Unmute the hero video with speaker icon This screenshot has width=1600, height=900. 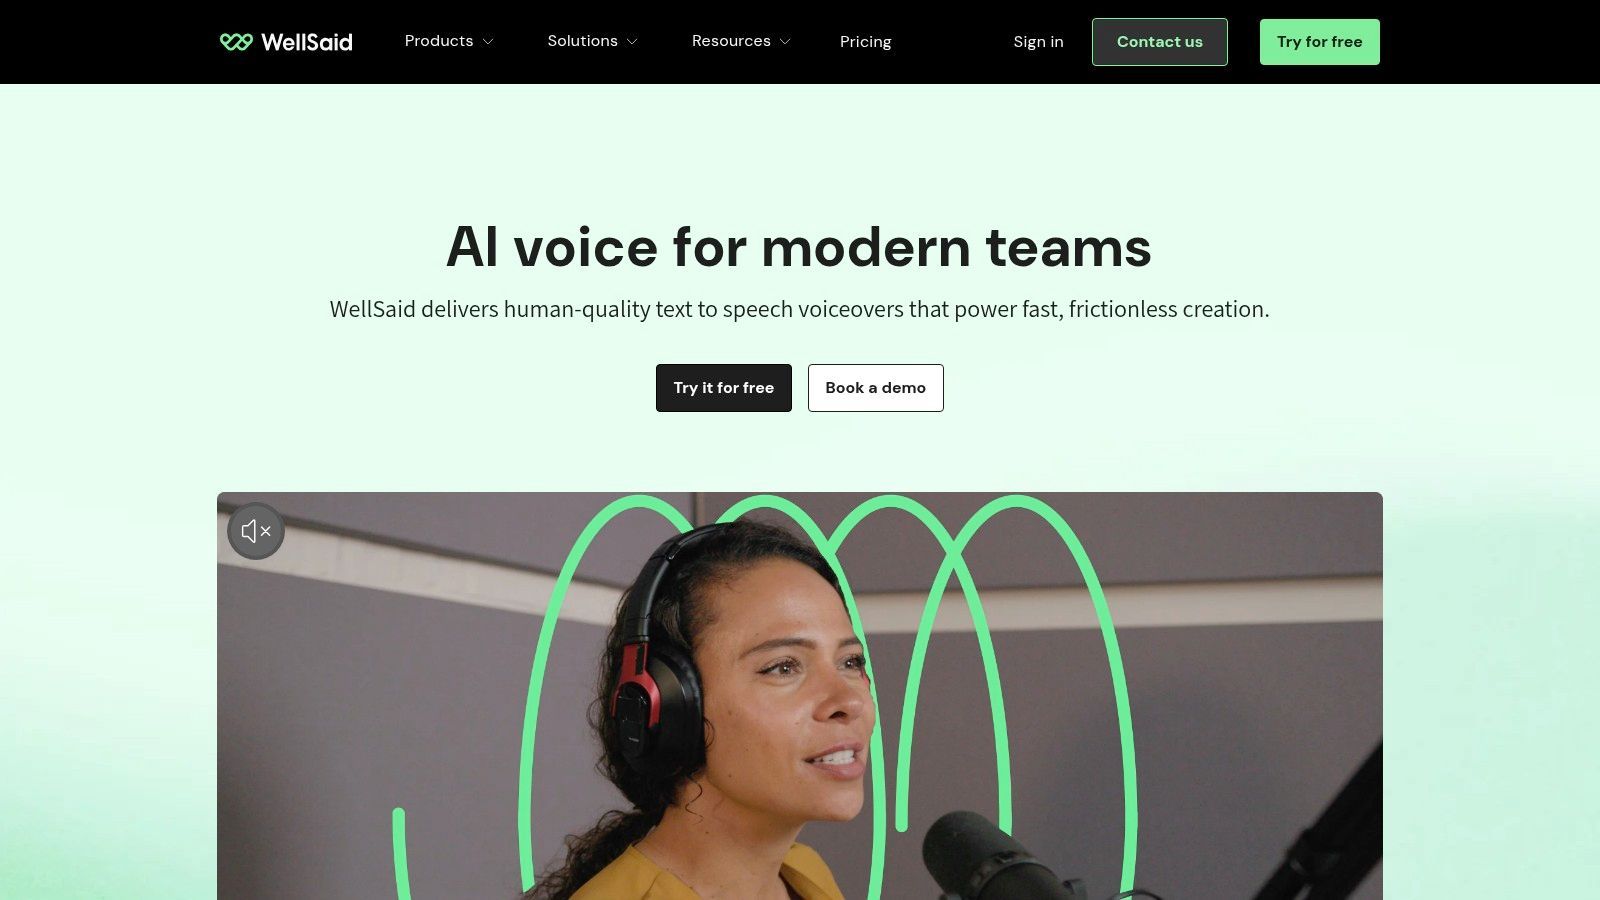(256, 531)
